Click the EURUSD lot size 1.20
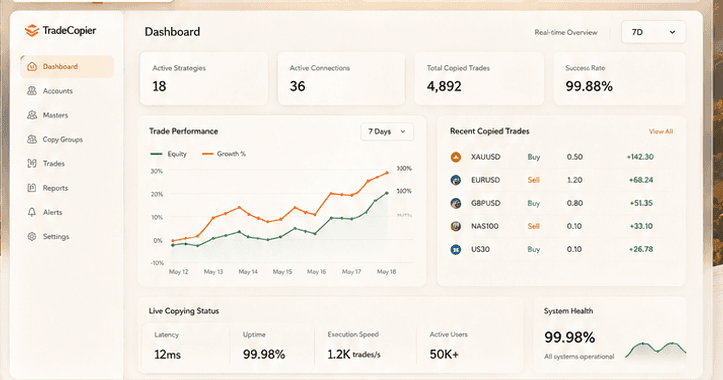 tap(575, 180)
